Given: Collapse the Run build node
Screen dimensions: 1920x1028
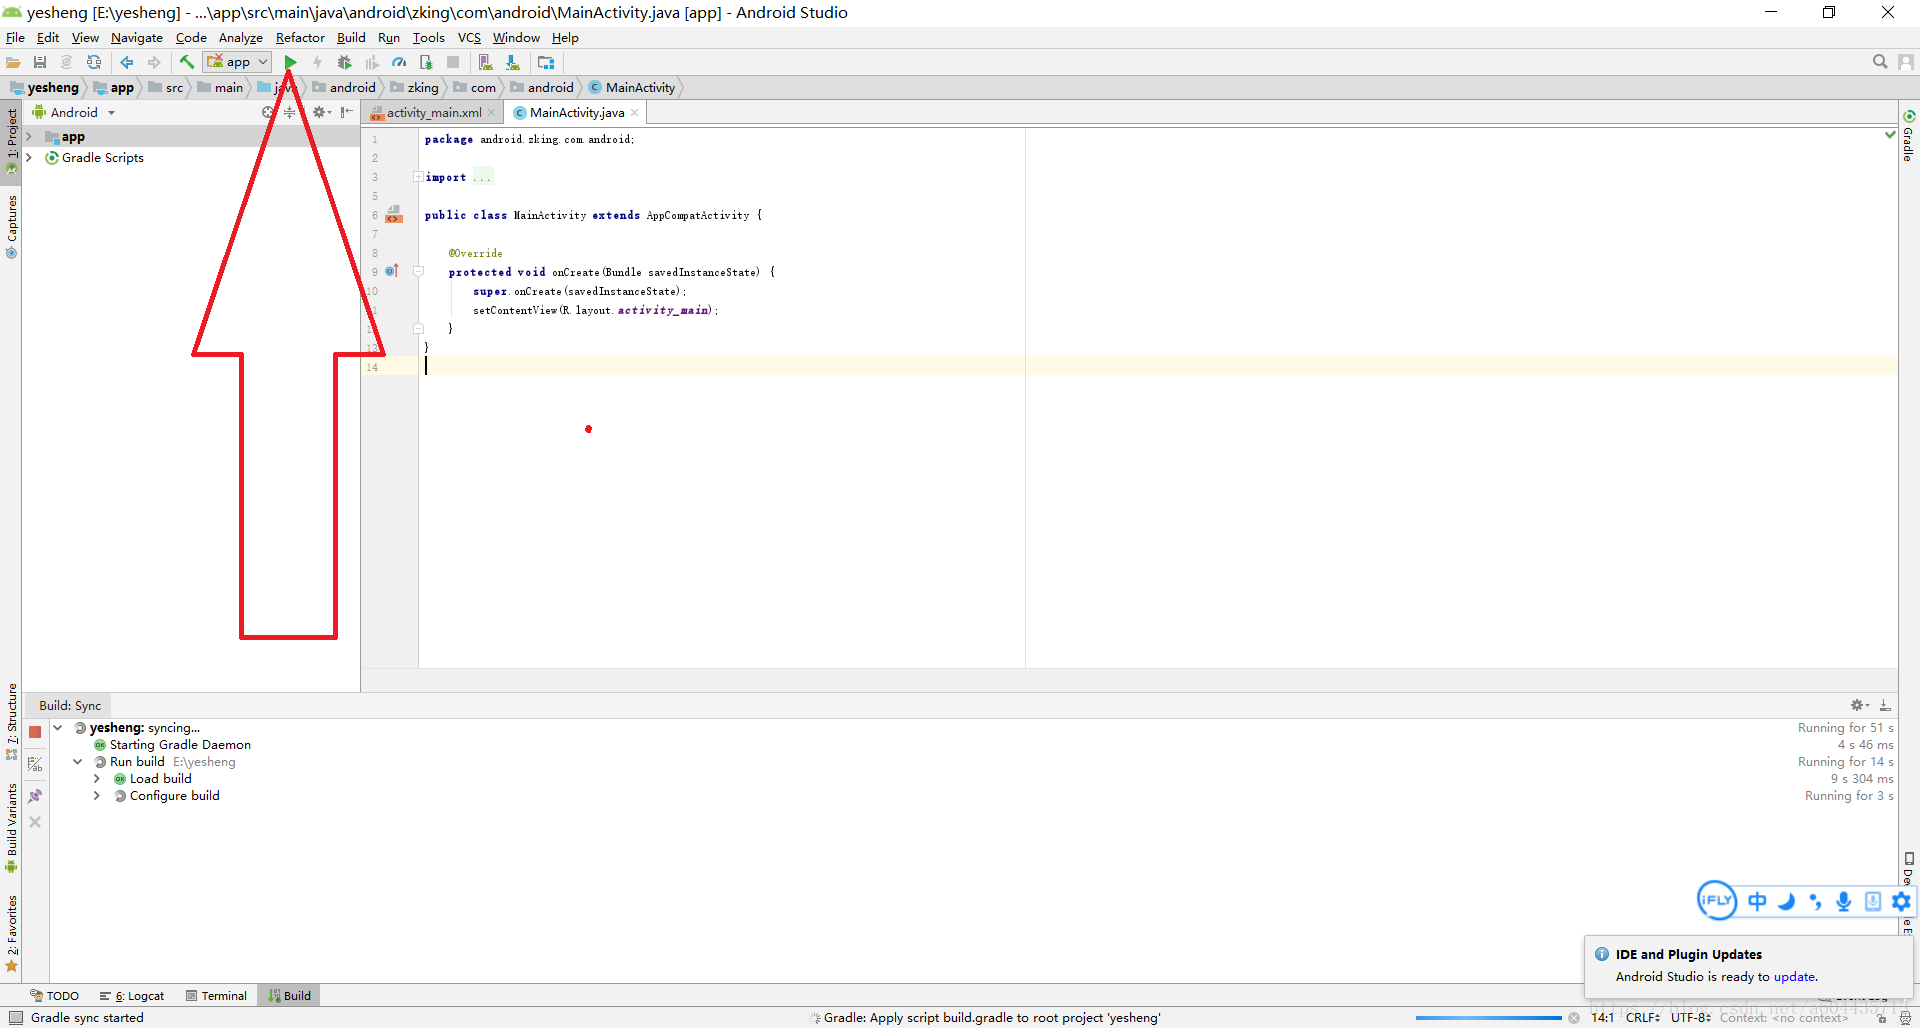Looking at the screenshot, I should [78, 762].
